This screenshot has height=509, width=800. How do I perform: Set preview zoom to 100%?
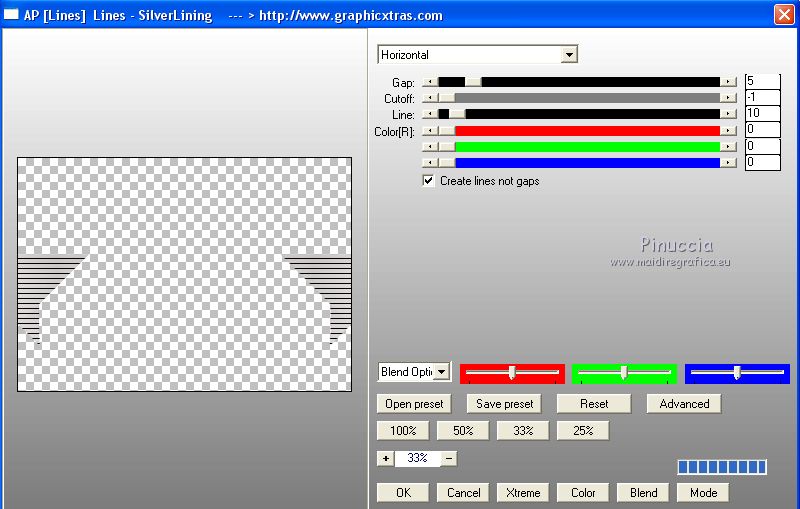tap(403, 430)
